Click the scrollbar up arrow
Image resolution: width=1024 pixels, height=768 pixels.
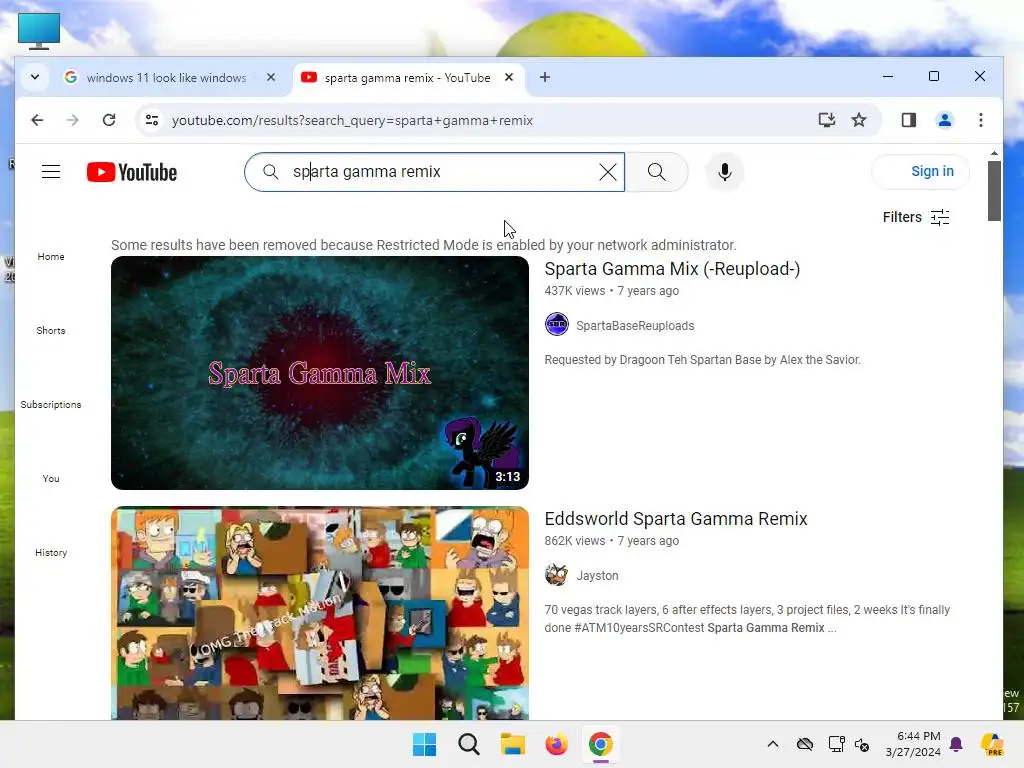(994, 153)
